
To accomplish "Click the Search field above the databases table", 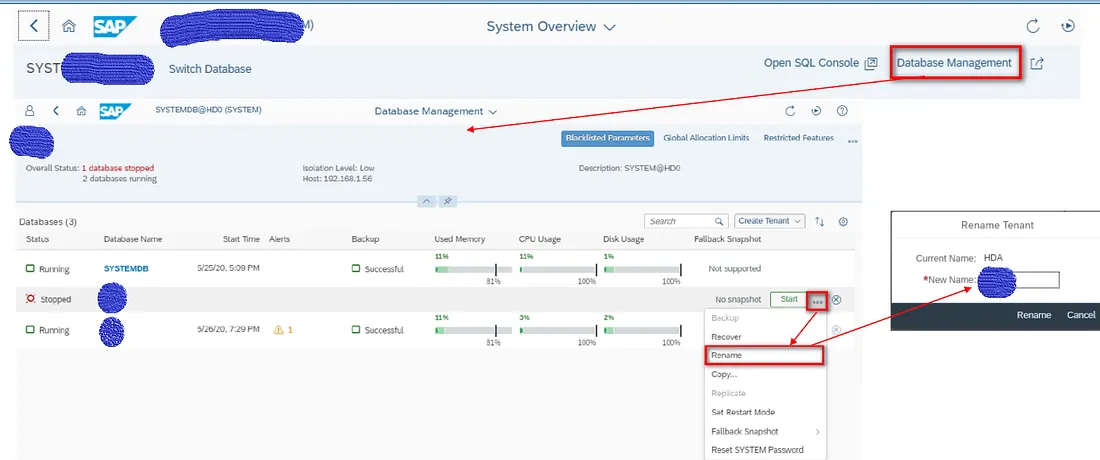I will 685,221.
